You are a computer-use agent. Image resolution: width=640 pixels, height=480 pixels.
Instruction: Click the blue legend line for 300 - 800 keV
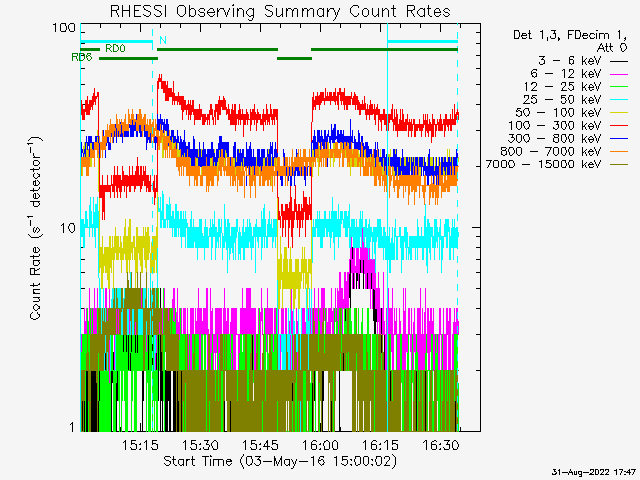[x=619, y=139]
